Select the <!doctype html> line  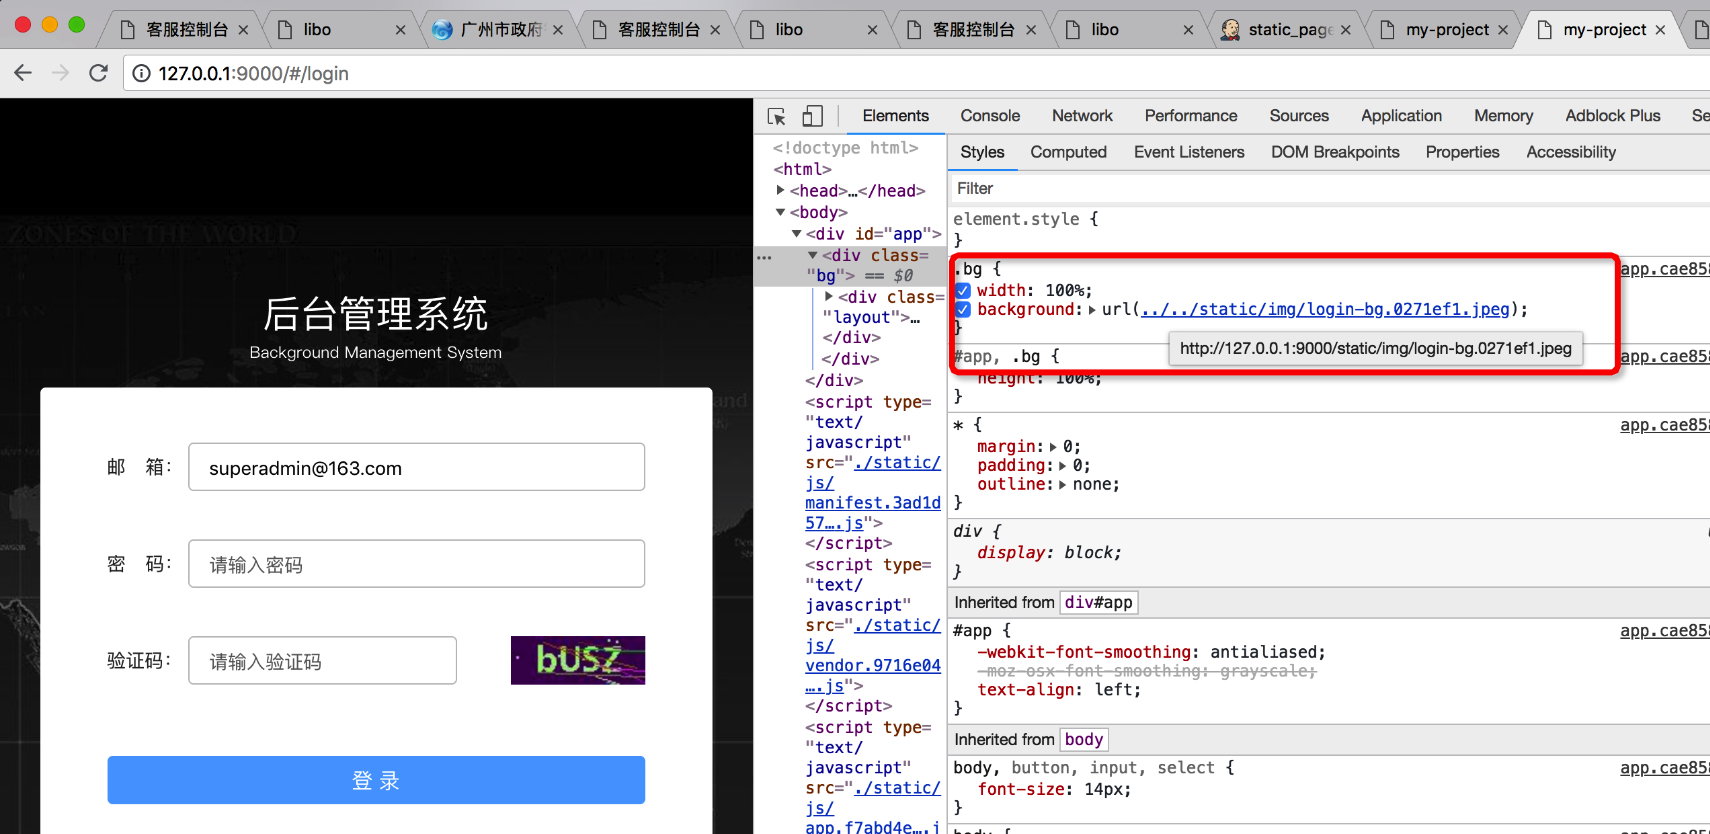pos(845,148)
